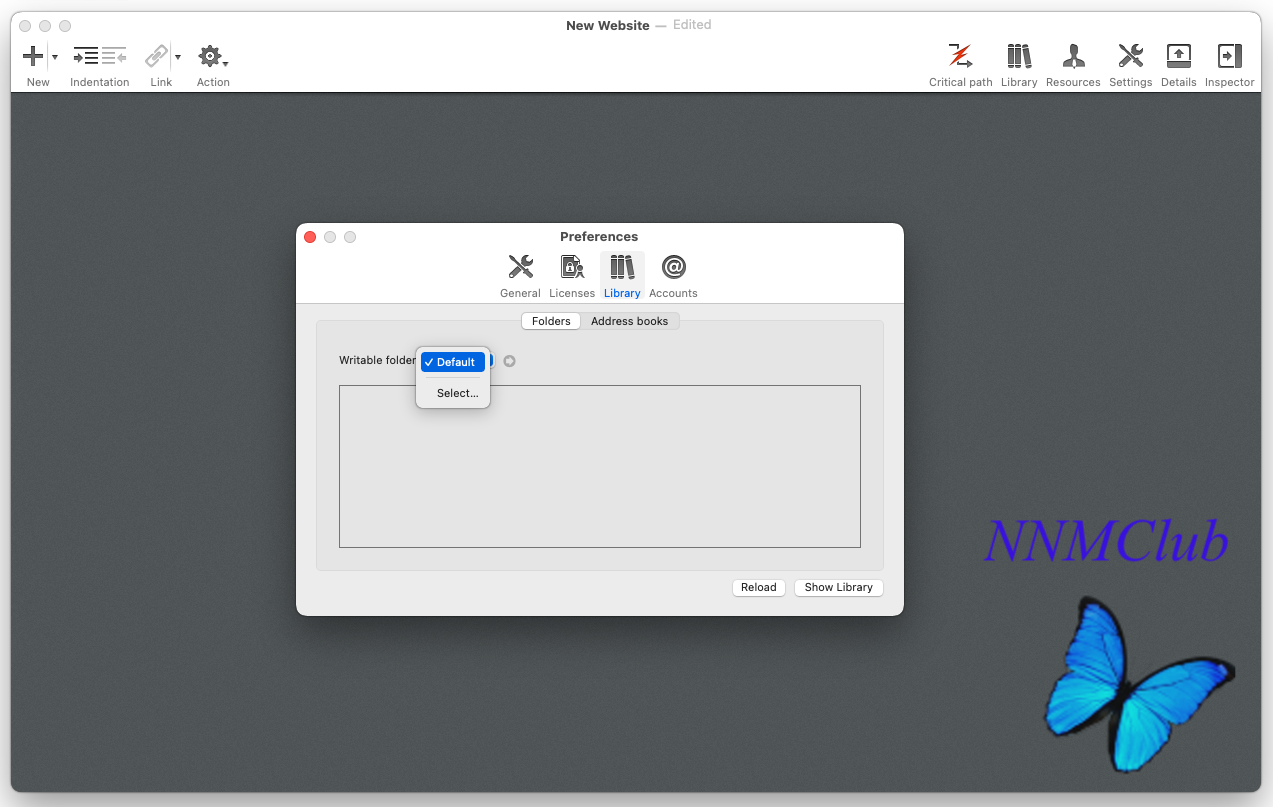1273x807 pixels.
Task: Click the Link chain icon
Action: (157, 56)
